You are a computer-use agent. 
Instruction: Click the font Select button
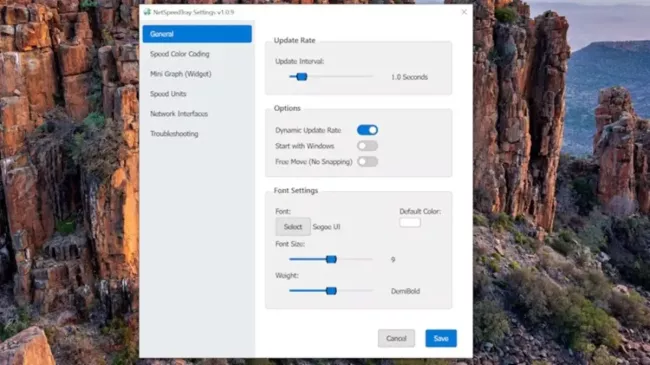293,227
